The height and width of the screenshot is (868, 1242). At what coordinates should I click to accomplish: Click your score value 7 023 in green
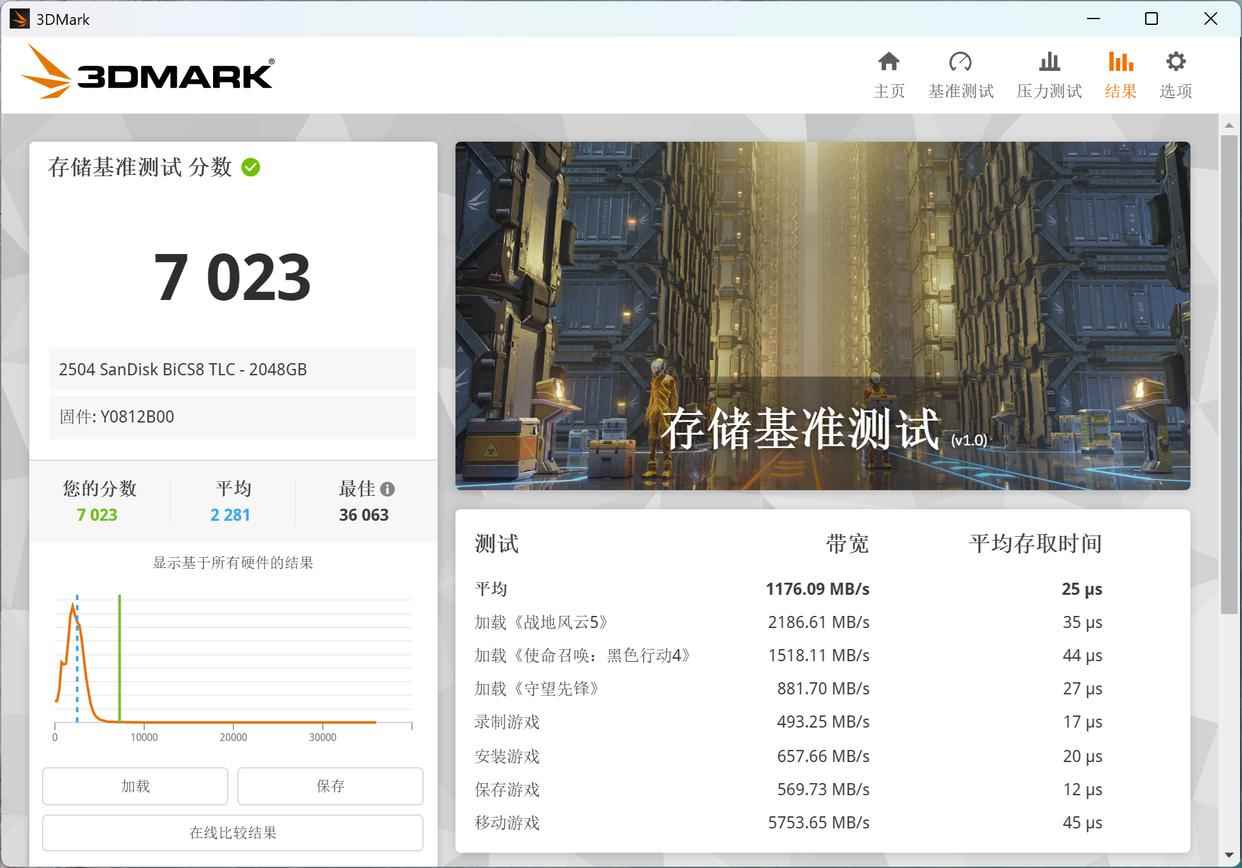tap(97, 515)
